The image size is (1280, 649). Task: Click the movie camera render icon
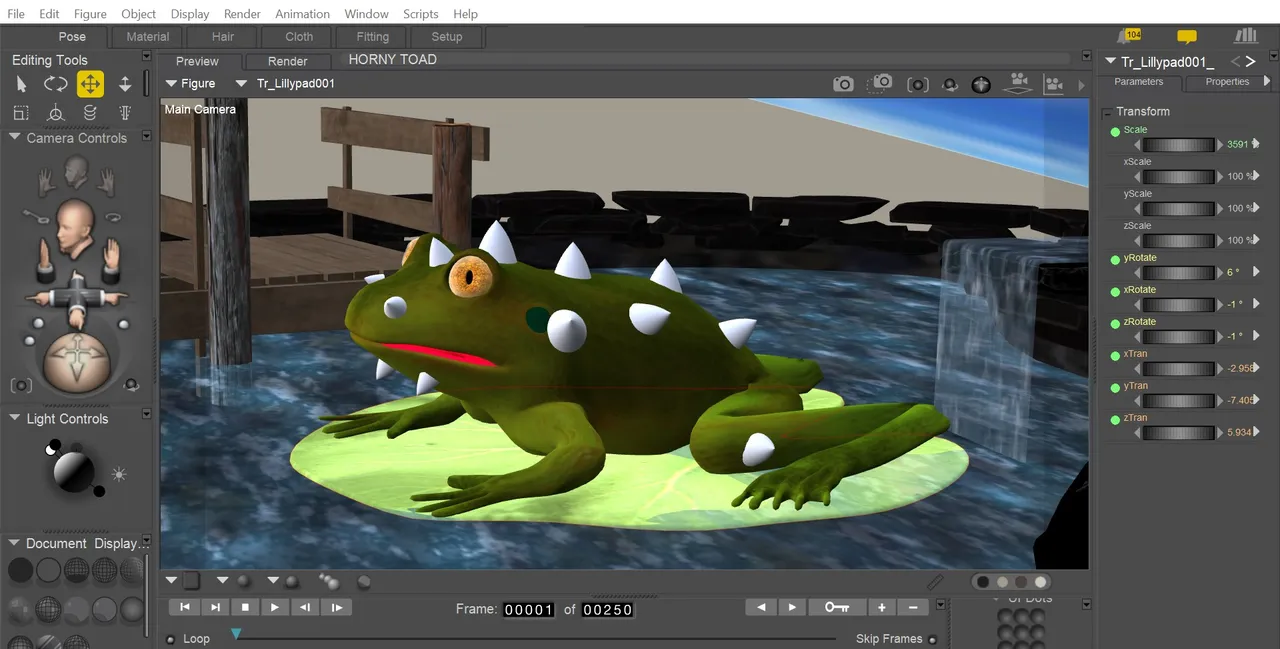(x=1017, y=84)
